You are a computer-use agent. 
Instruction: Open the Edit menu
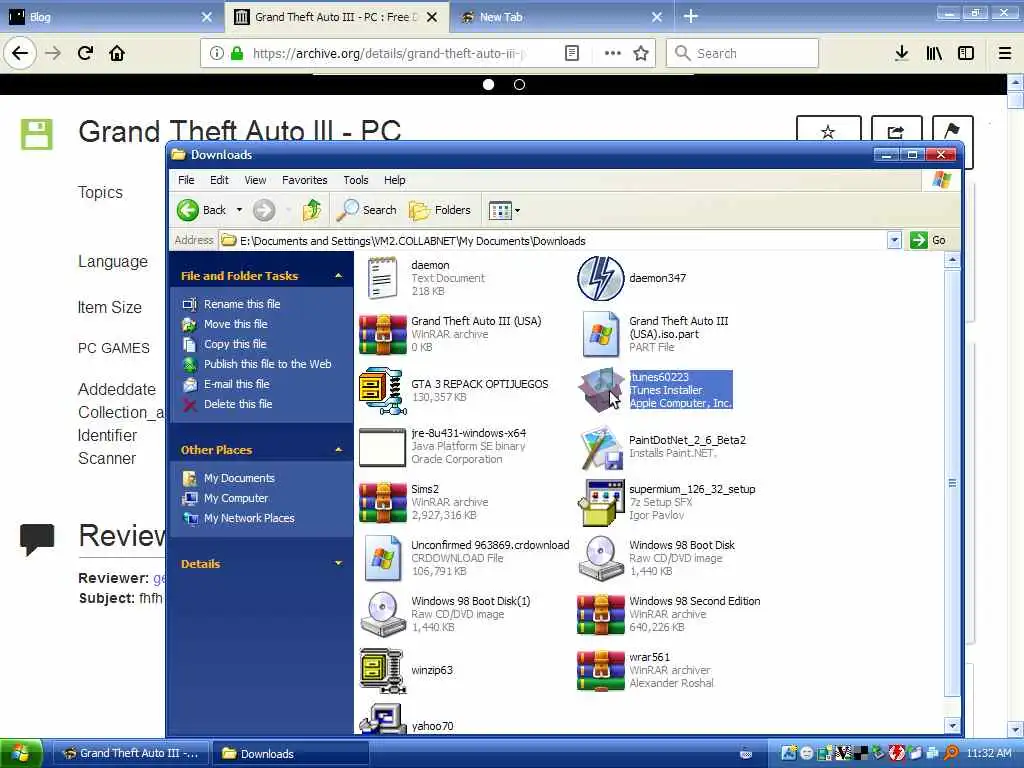pyautogui.click(x=219, y=180)
